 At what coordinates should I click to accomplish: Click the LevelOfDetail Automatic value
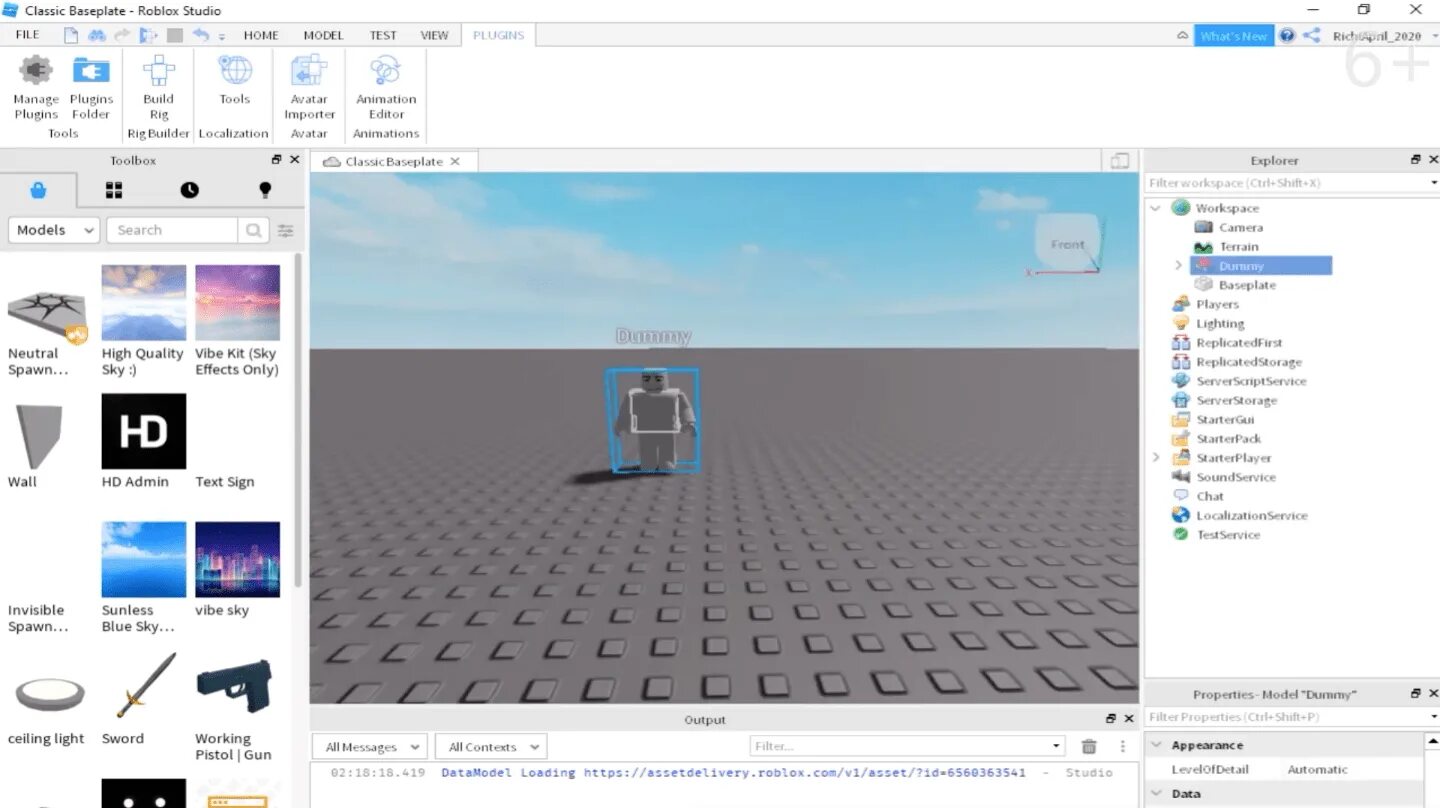point(1317,769)
